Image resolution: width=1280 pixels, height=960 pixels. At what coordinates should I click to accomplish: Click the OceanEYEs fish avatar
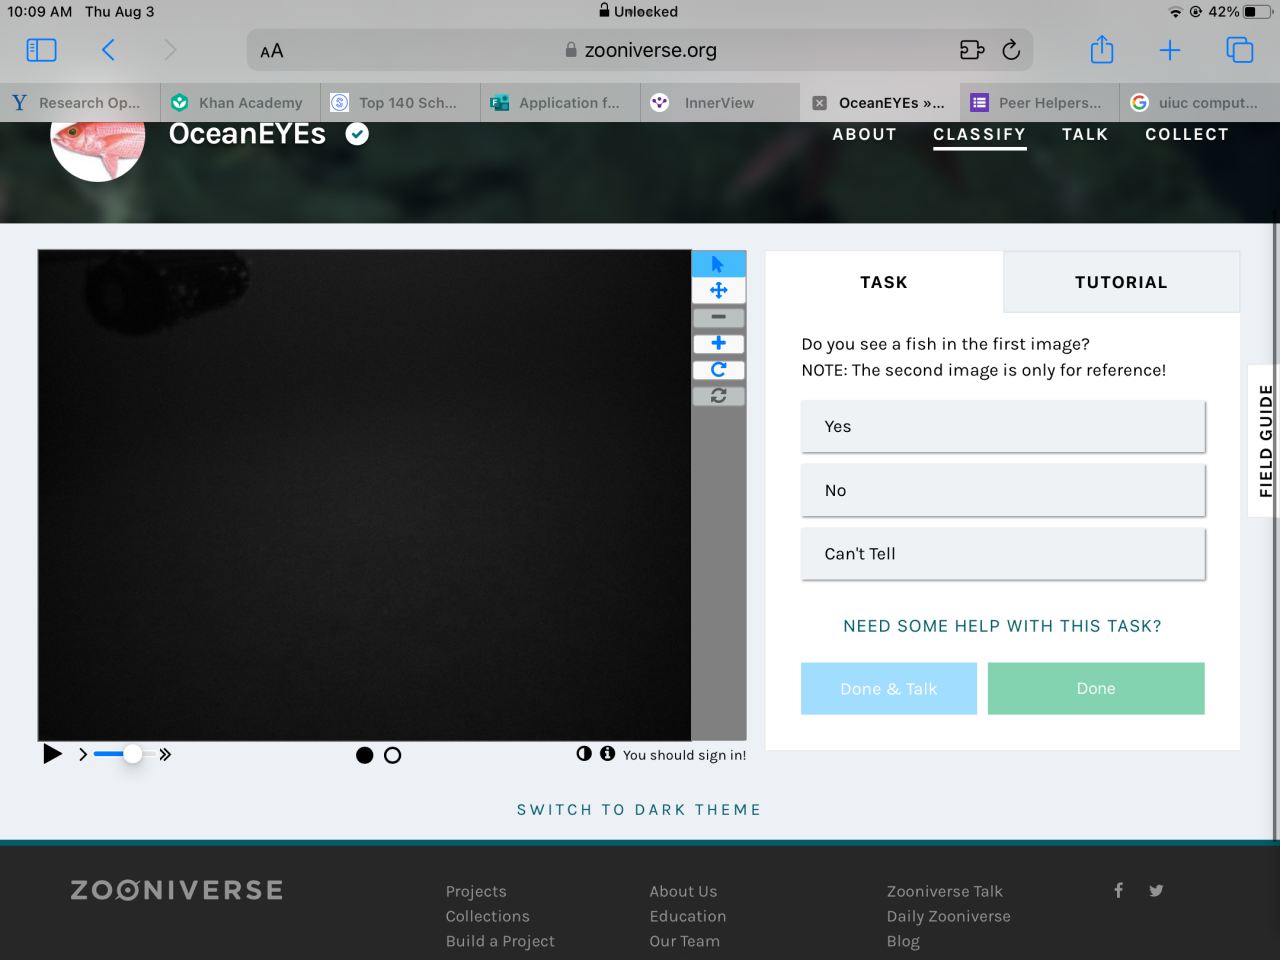point(98,151)
